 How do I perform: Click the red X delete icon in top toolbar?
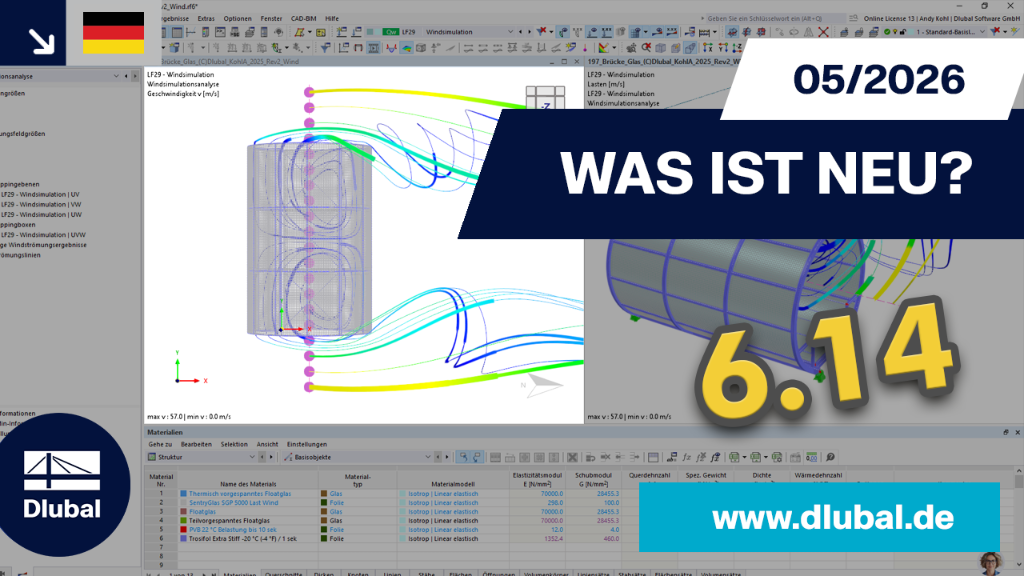[x=824, y=31]
